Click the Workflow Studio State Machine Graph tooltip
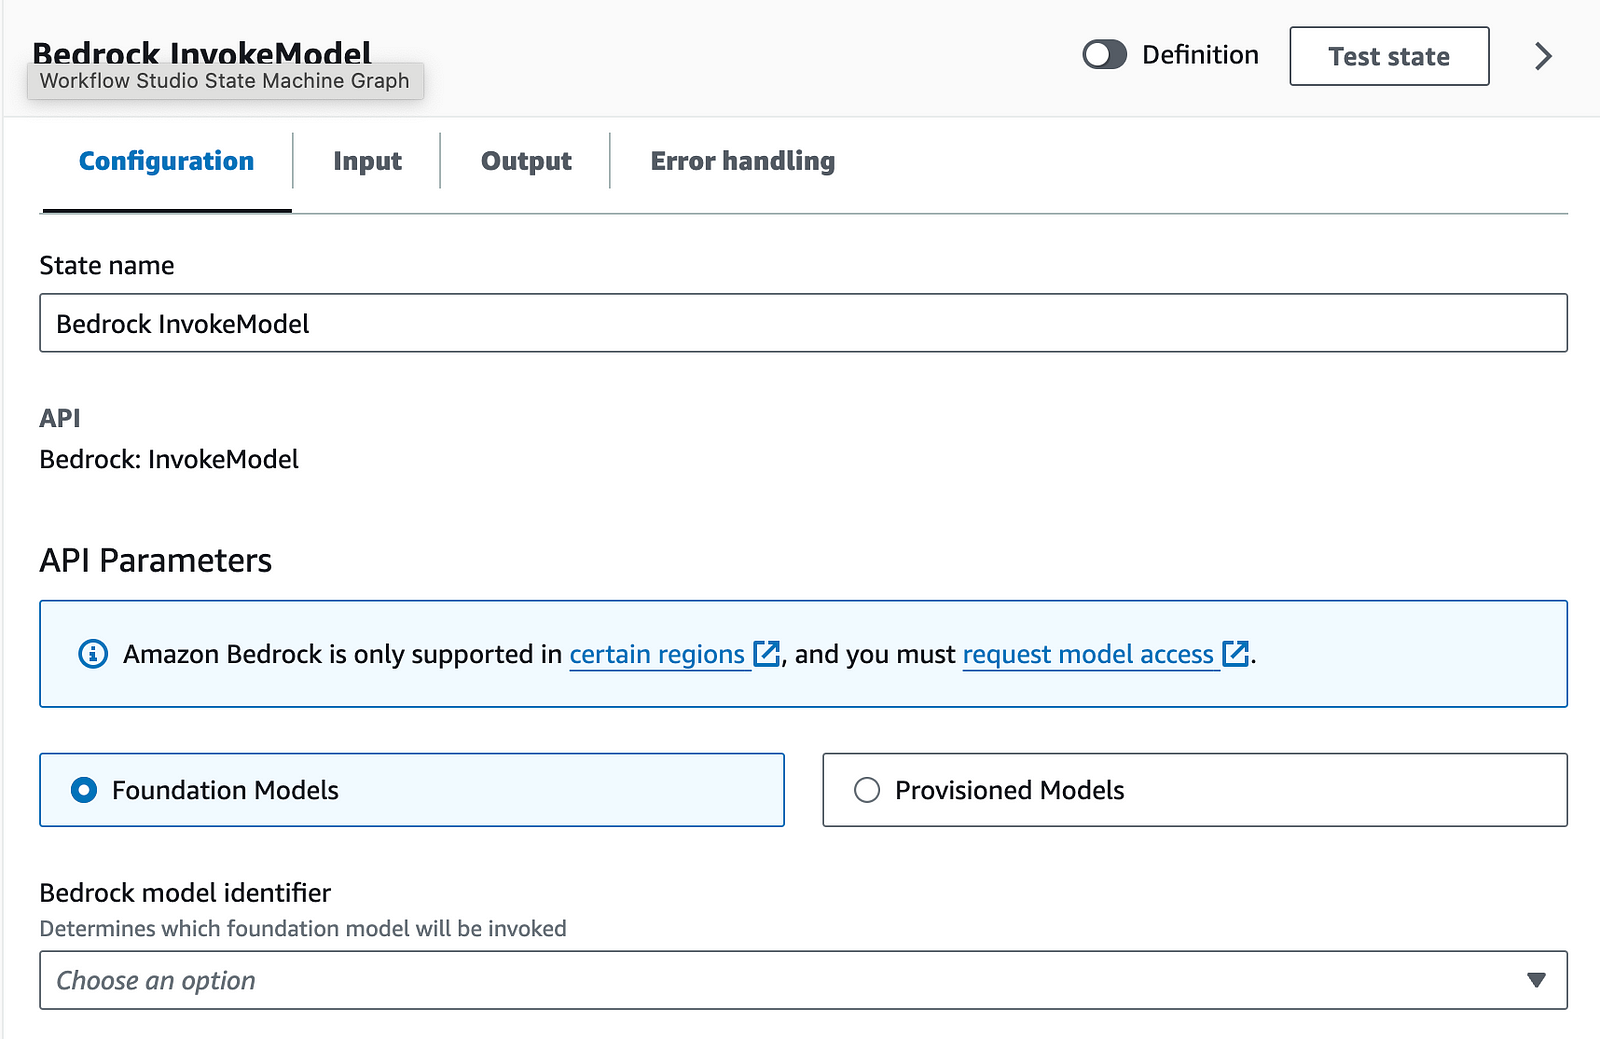 225,81
